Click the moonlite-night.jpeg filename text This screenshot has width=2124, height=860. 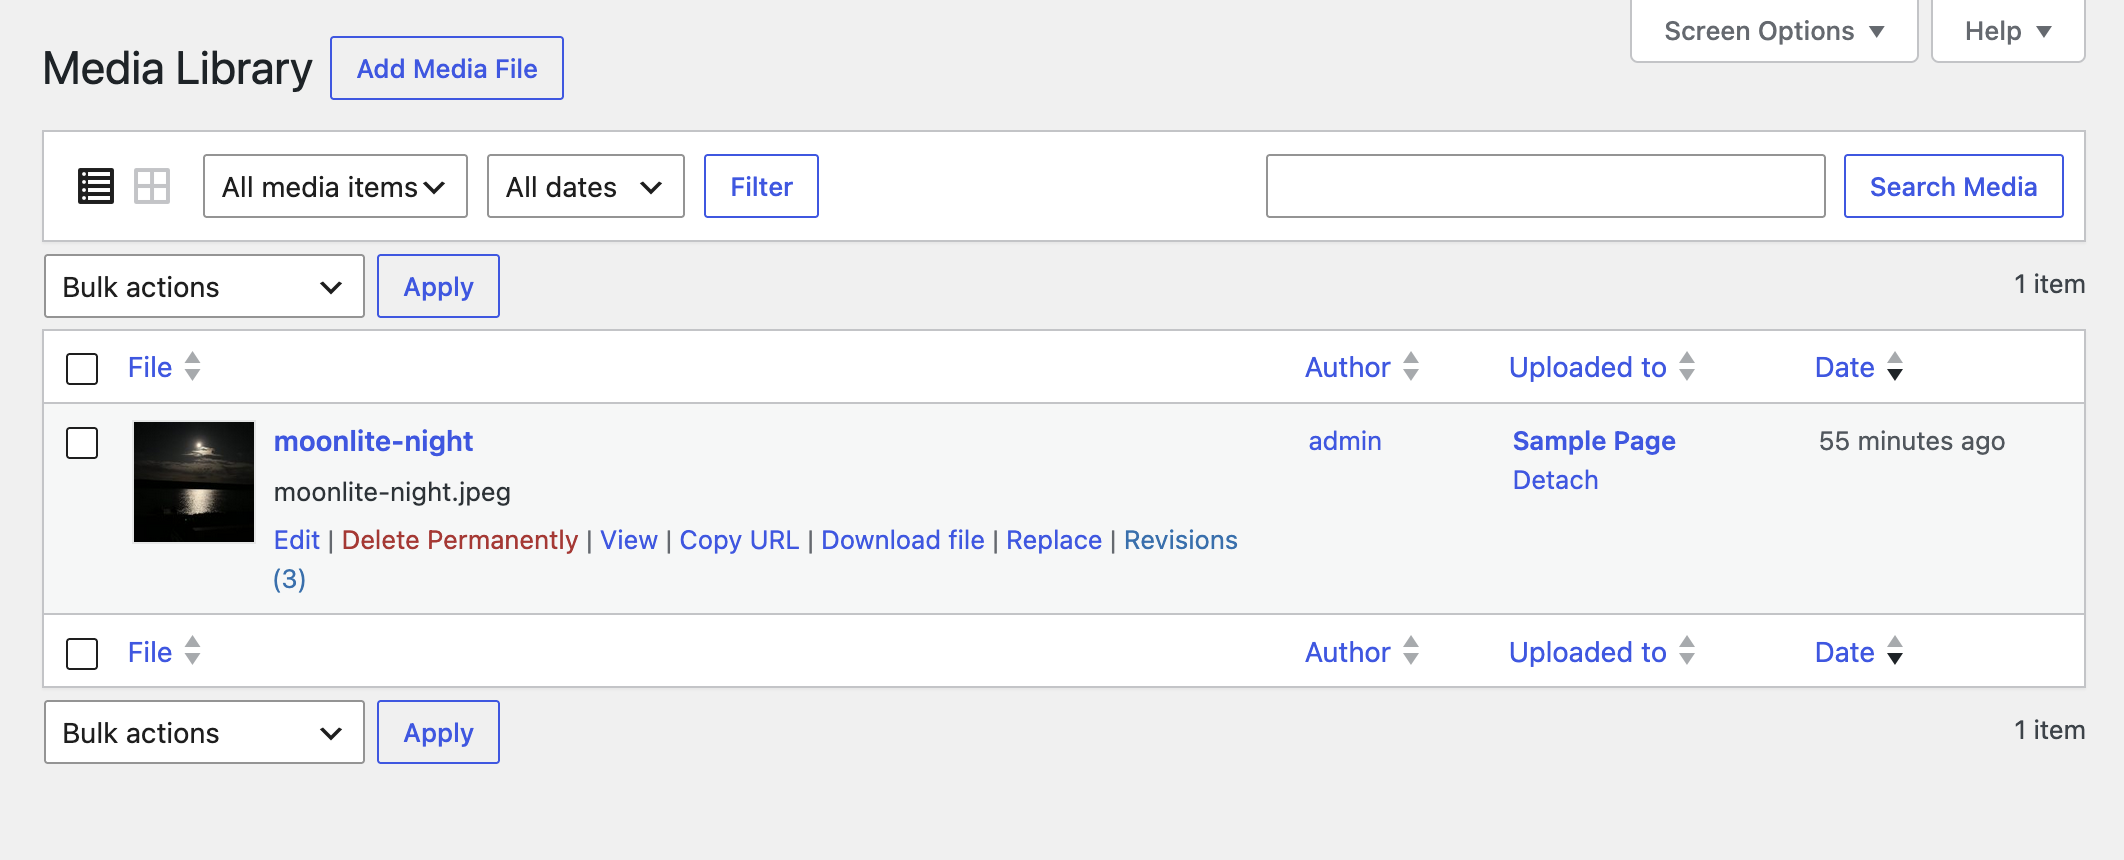(x=392, y=492)
